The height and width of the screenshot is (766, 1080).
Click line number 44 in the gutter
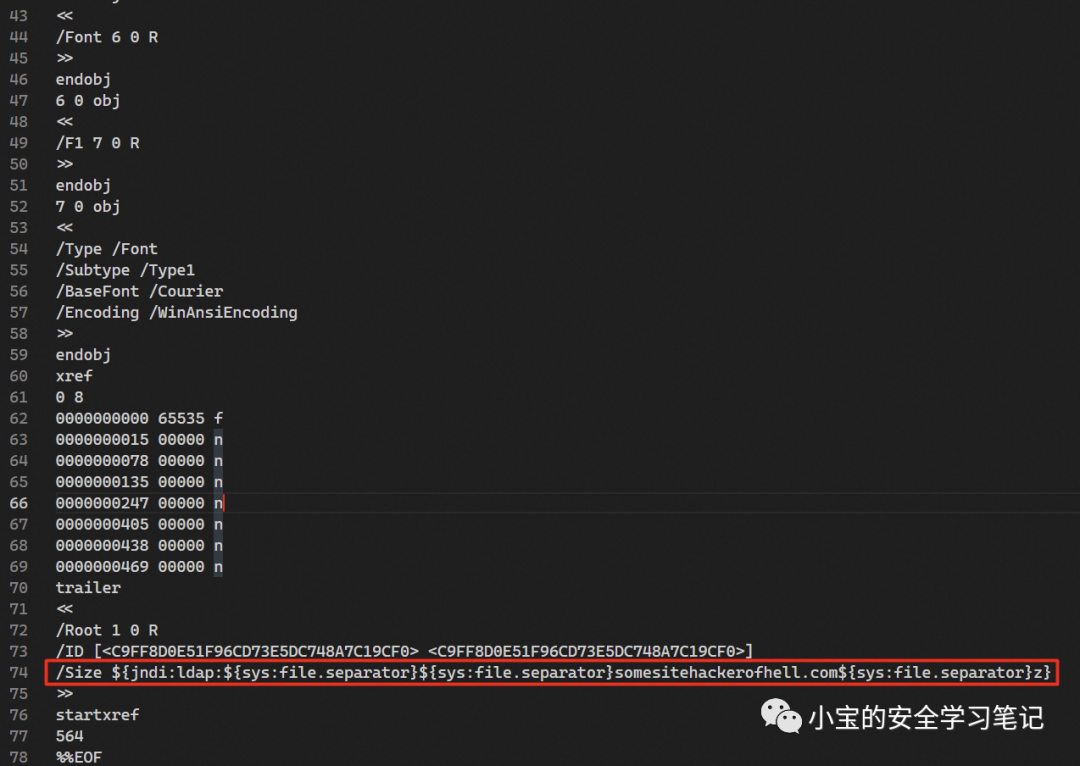(x=19, y=37)
